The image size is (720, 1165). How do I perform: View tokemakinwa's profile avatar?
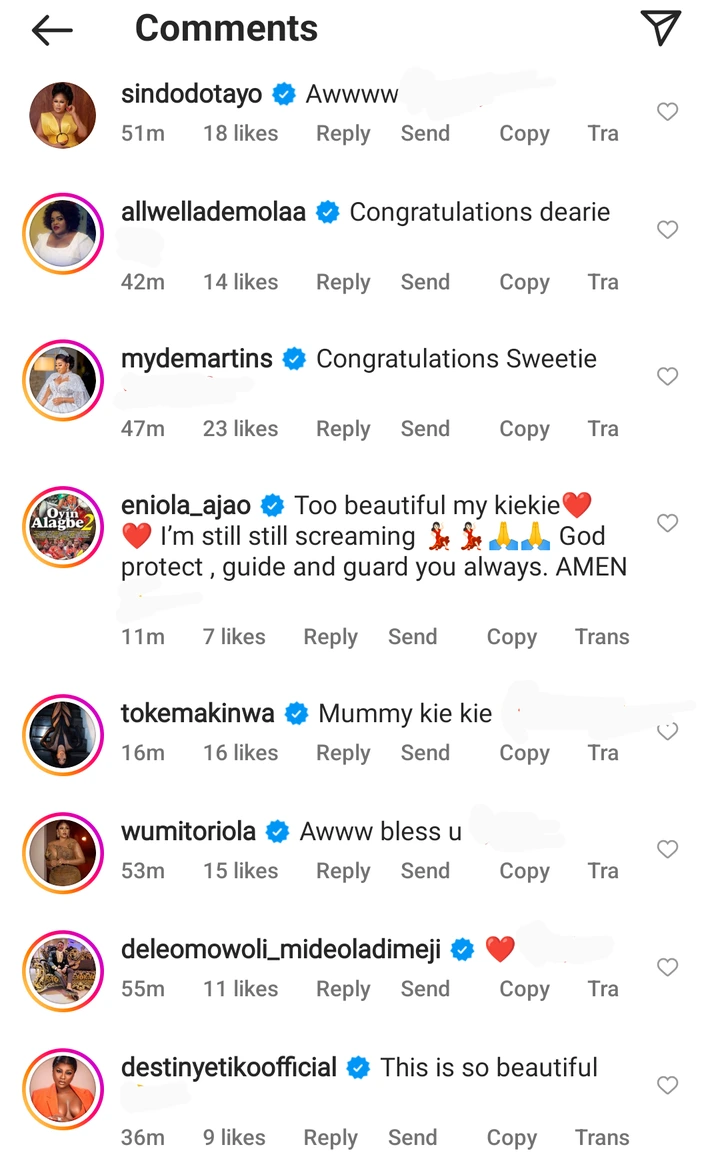[63, 734]
